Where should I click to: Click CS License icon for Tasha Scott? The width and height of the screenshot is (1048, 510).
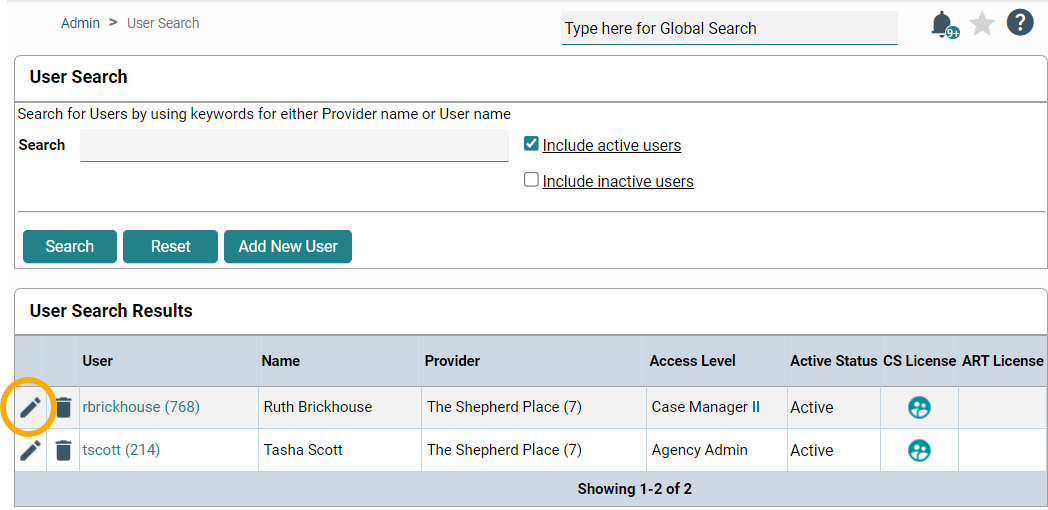click(x=919, y=451)
